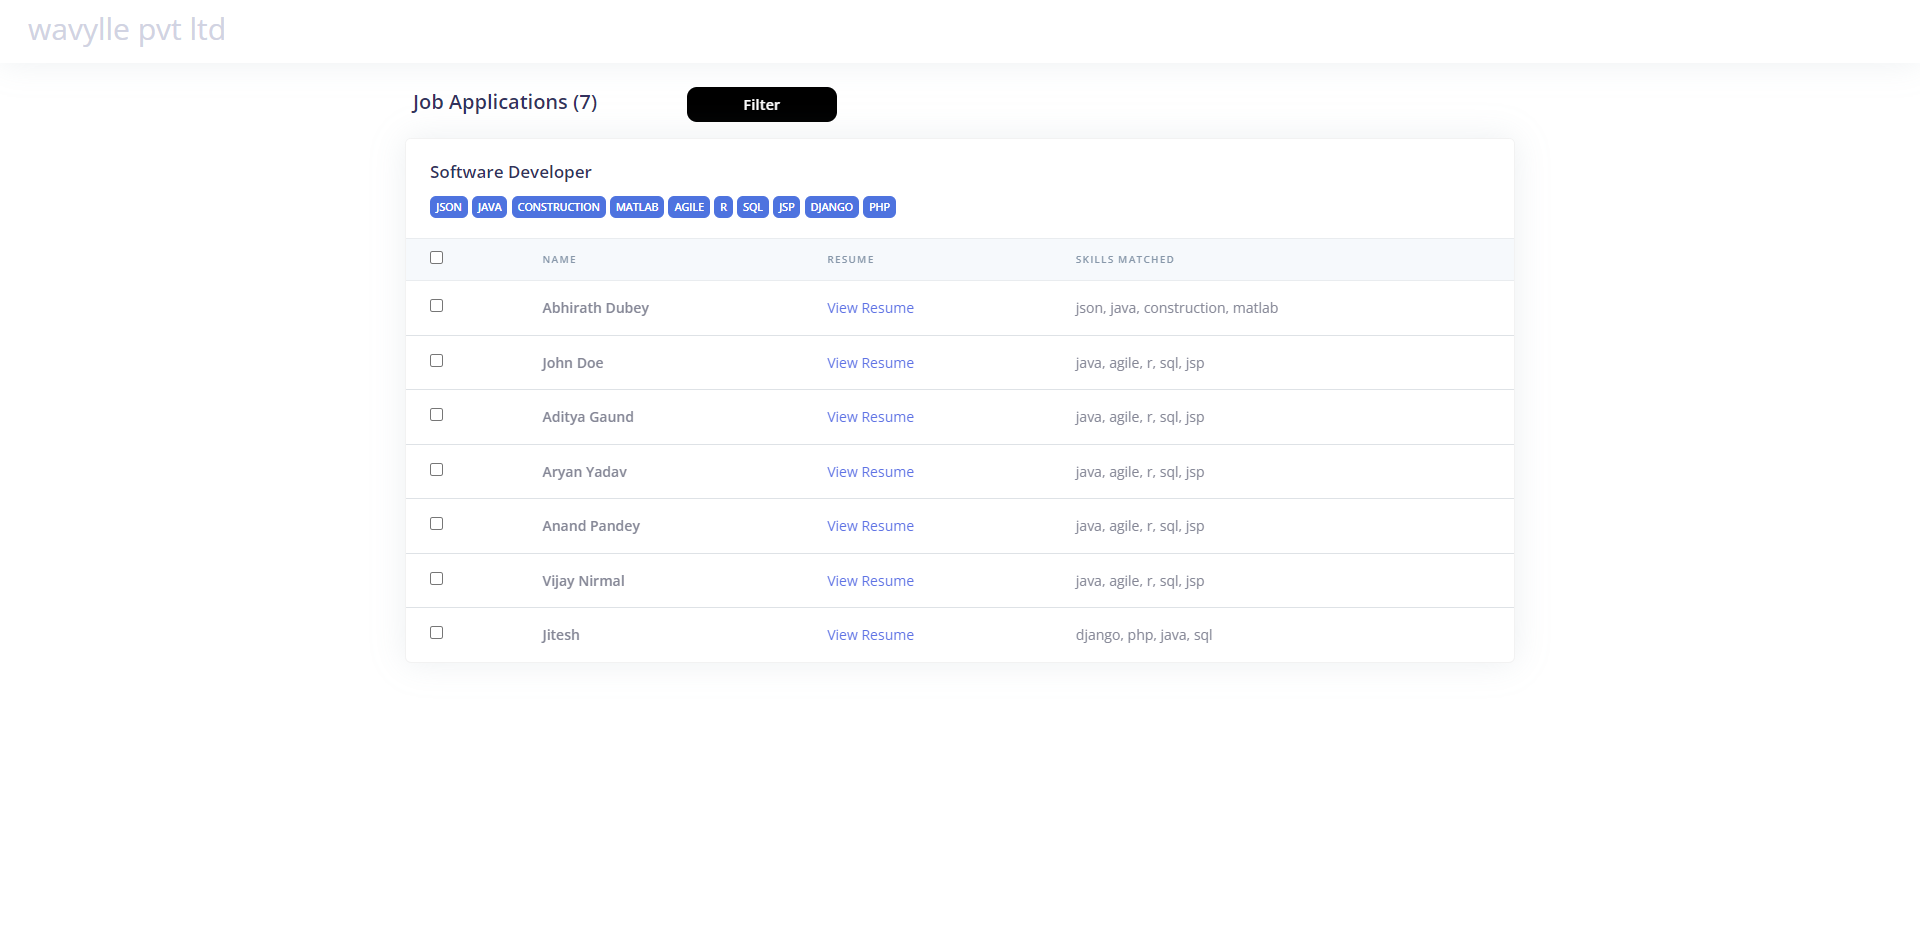This screenshot has height=947, width=1920.
Task: Click the MATLAB skill badge
Action: click(x=637, y=207)
